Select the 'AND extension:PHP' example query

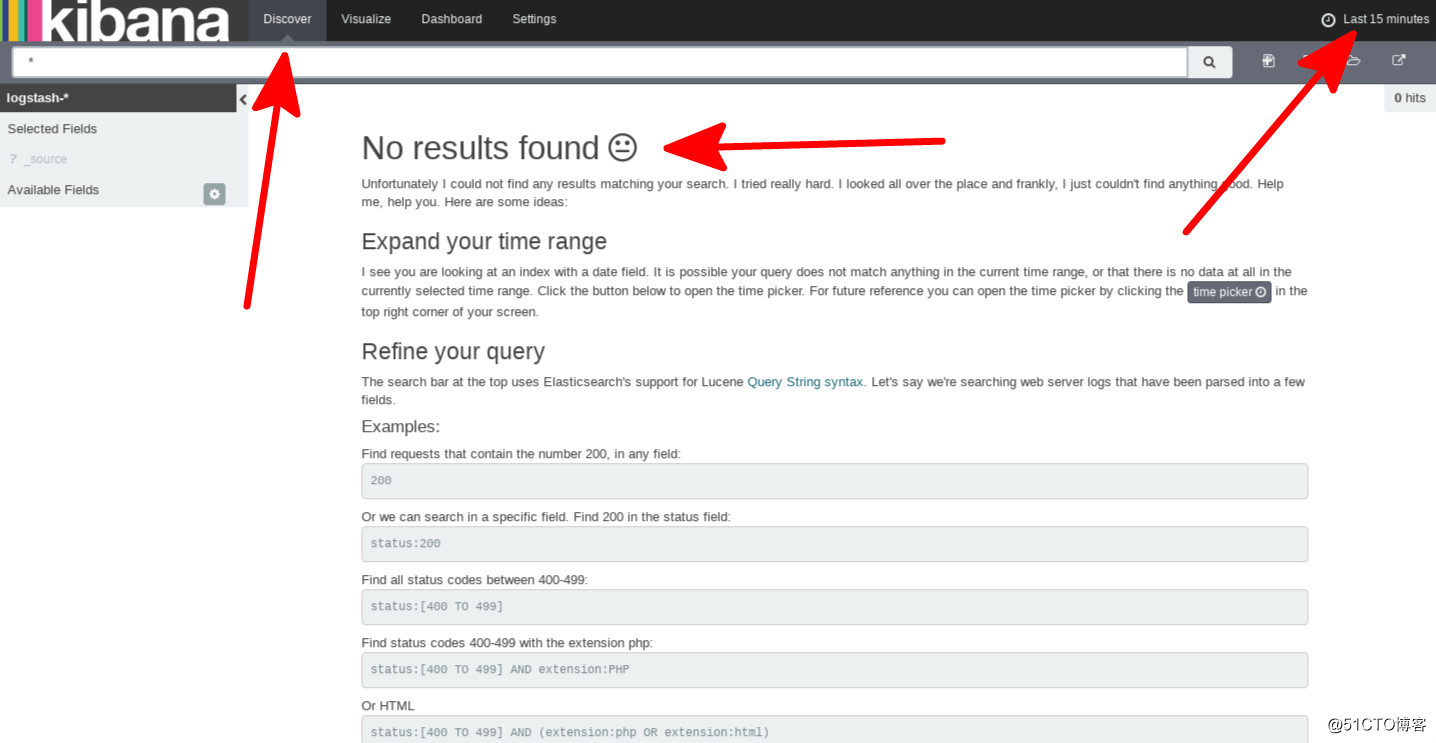pyautogui.click(x=834, y=670)
